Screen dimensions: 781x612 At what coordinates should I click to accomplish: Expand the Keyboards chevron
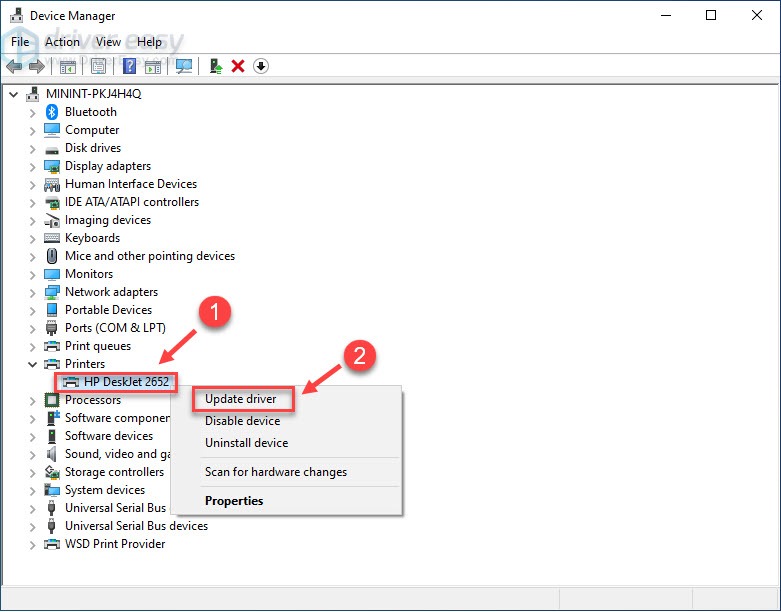tap(32, 239)
